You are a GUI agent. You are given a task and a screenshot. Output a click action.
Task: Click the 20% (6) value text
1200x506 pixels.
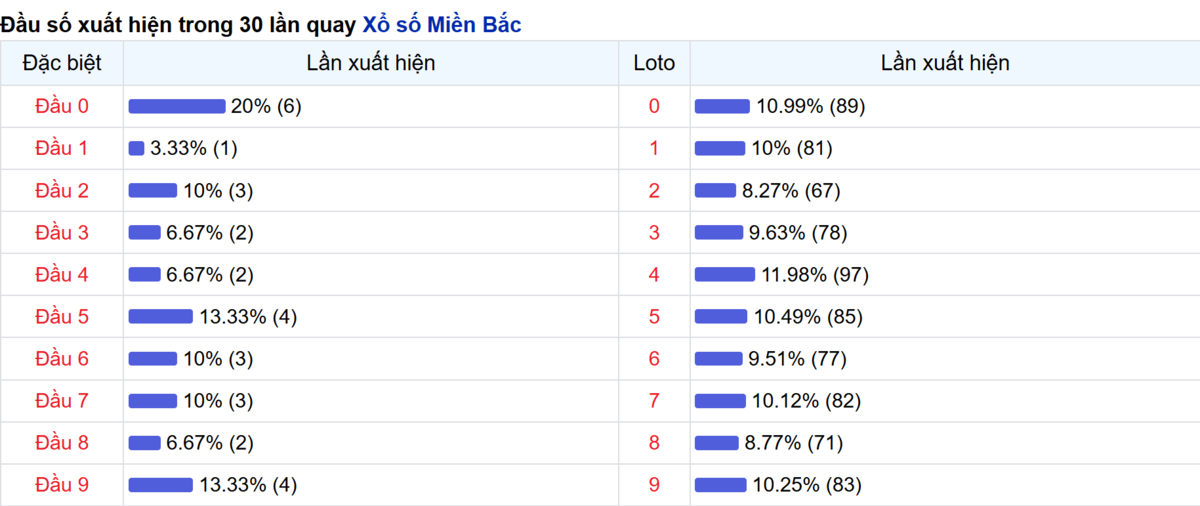click(265, 107)
